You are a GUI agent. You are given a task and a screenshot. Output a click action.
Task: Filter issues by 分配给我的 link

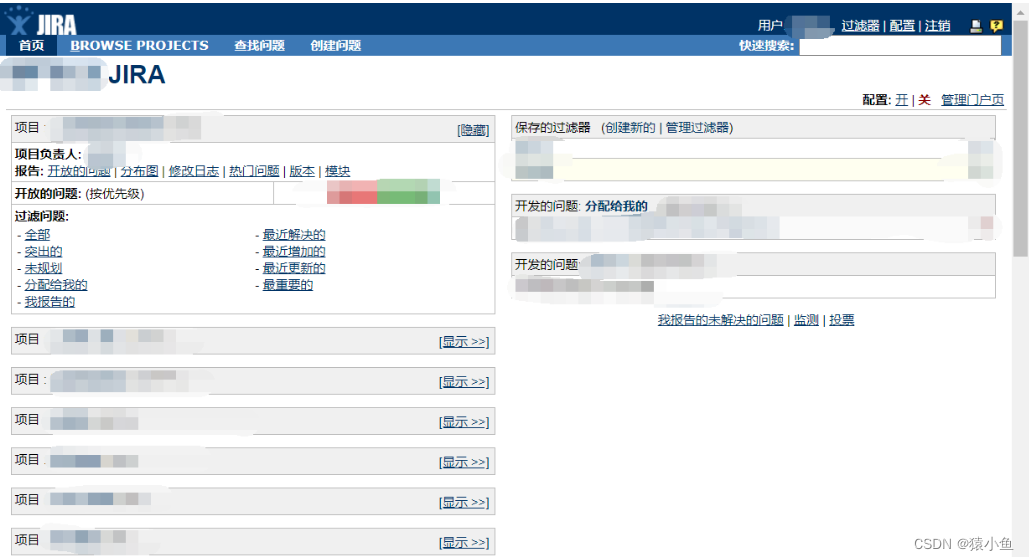(x=56, y=285)
